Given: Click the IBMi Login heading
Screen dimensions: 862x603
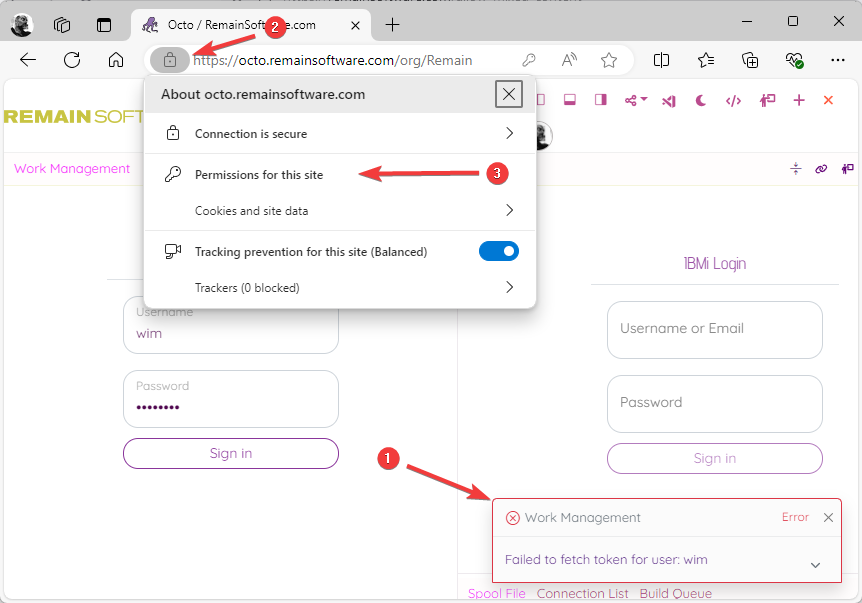Looking at the screenshot, I should 715,264.
